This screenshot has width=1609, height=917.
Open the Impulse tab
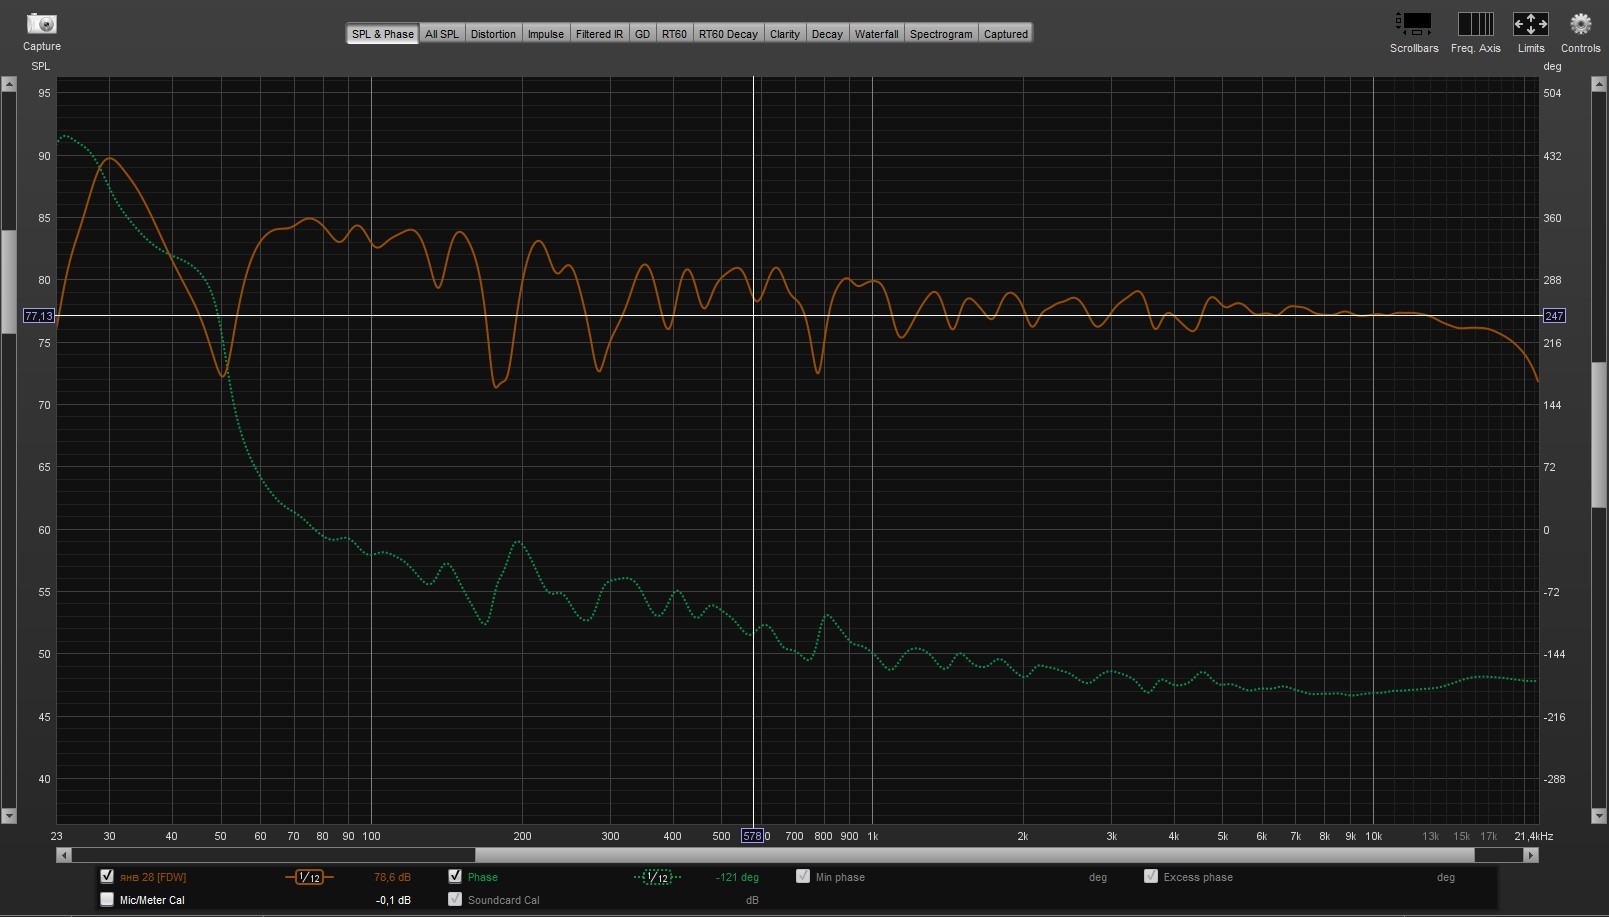coord(546,34)
